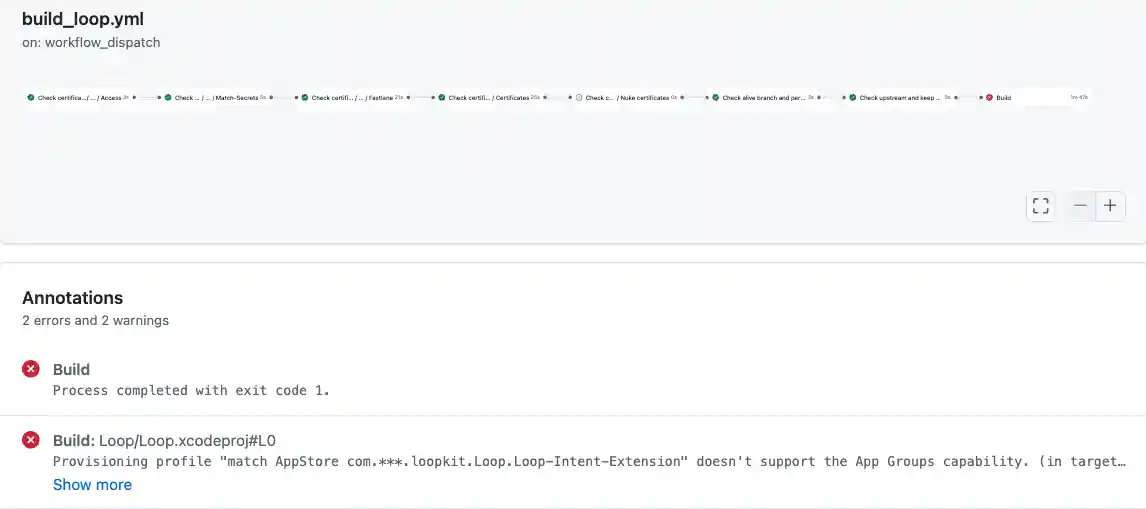The height and width of the screenshot is (509, 1146).
Task: Open Loop/Loop.xcodeproj#L0 annotation link
Action: click(187, 440)
